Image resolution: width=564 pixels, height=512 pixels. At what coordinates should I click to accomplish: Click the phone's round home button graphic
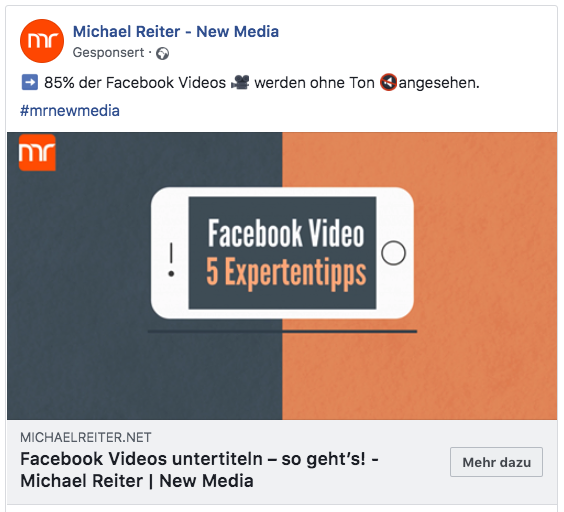(x=393, y=253)
